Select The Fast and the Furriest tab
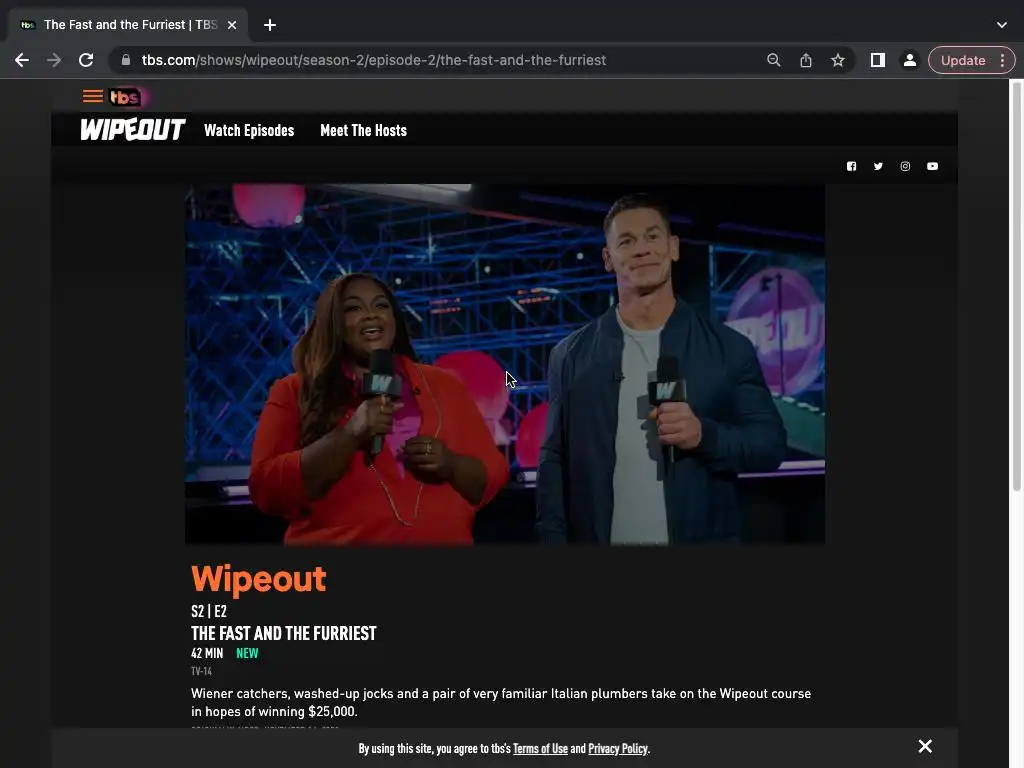Image resolution: width=1024 pixels, height=768 pixels. coord(128,25)
